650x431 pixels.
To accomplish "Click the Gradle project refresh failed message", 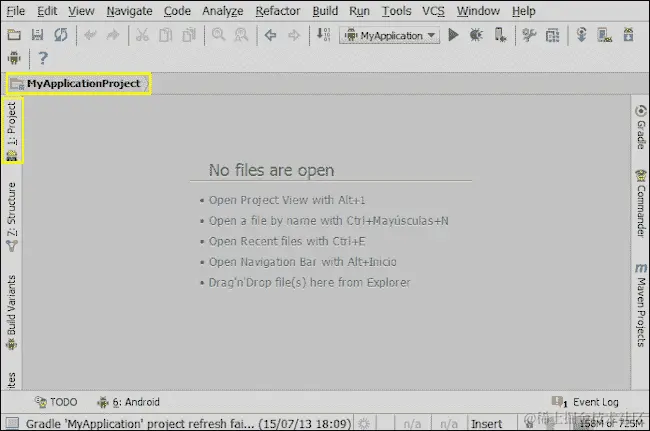I will [188, 424].
